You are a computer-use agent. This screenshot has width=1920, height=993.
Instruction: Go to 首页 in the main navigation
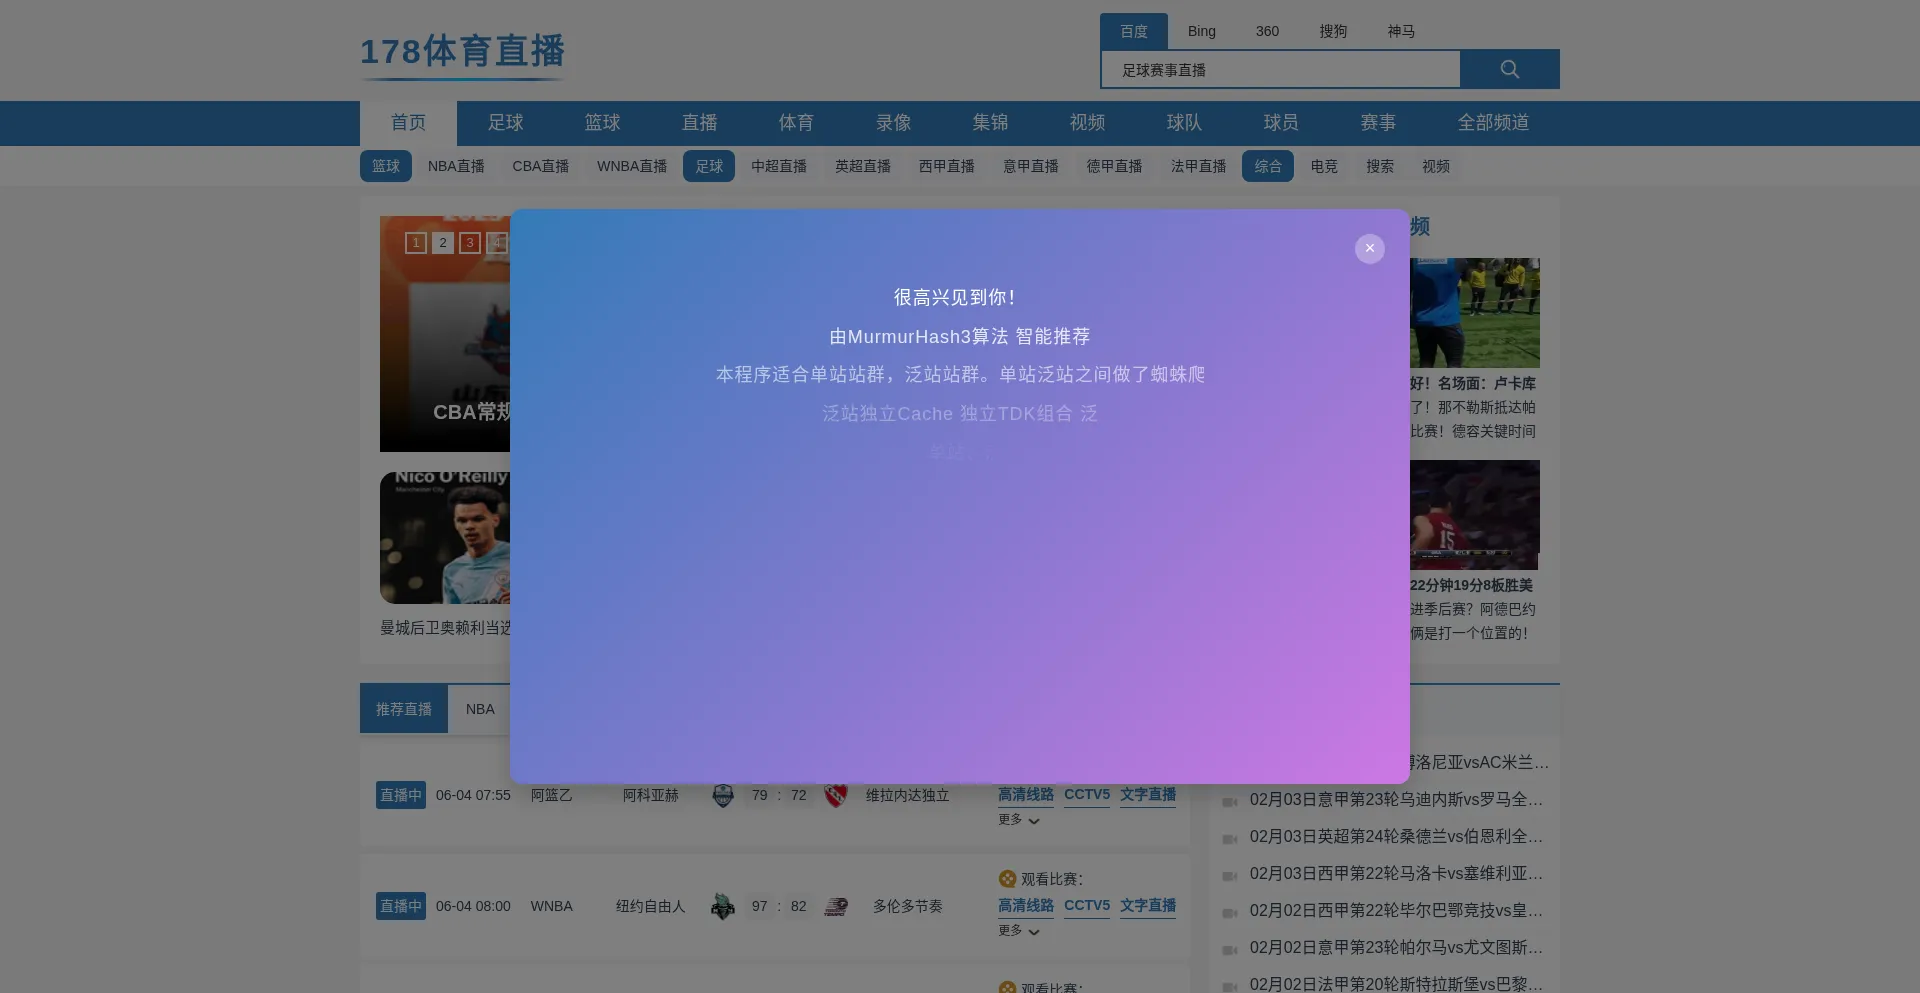408,122
